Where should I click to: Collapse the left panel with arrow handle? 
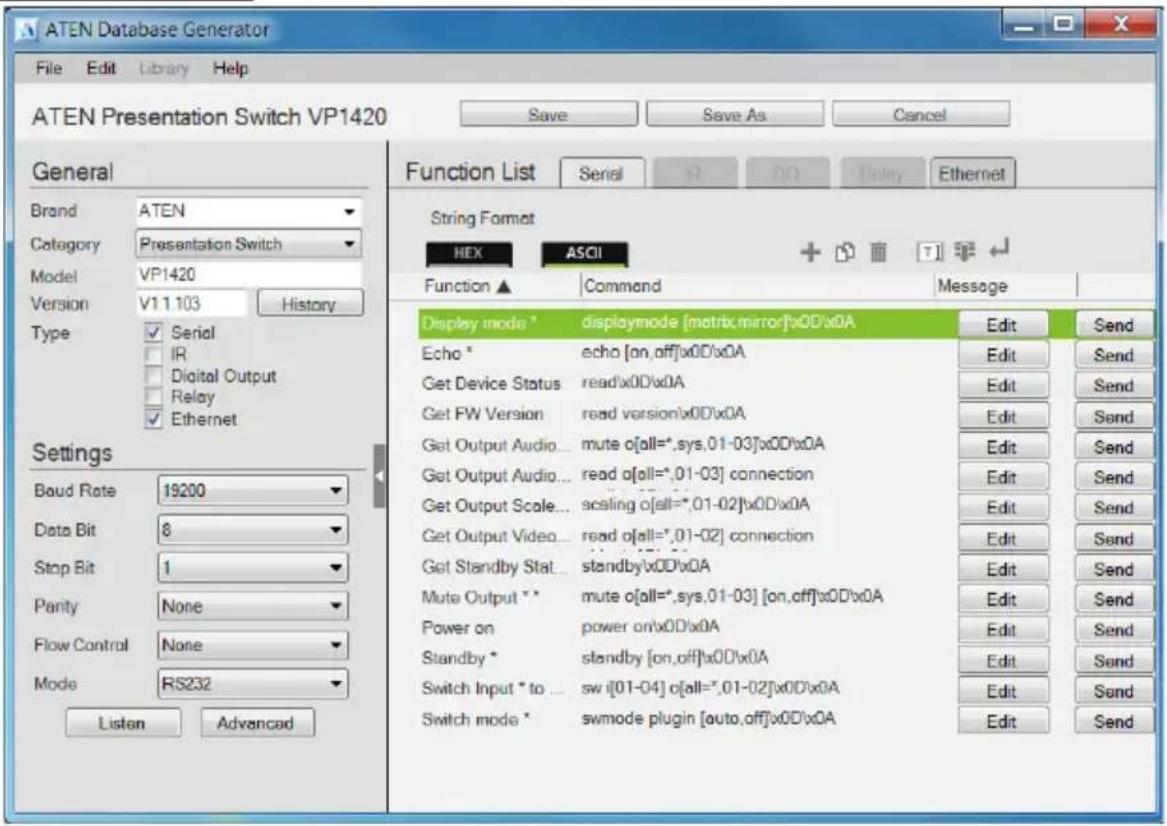pyautogui.click(x=380, y=476)
